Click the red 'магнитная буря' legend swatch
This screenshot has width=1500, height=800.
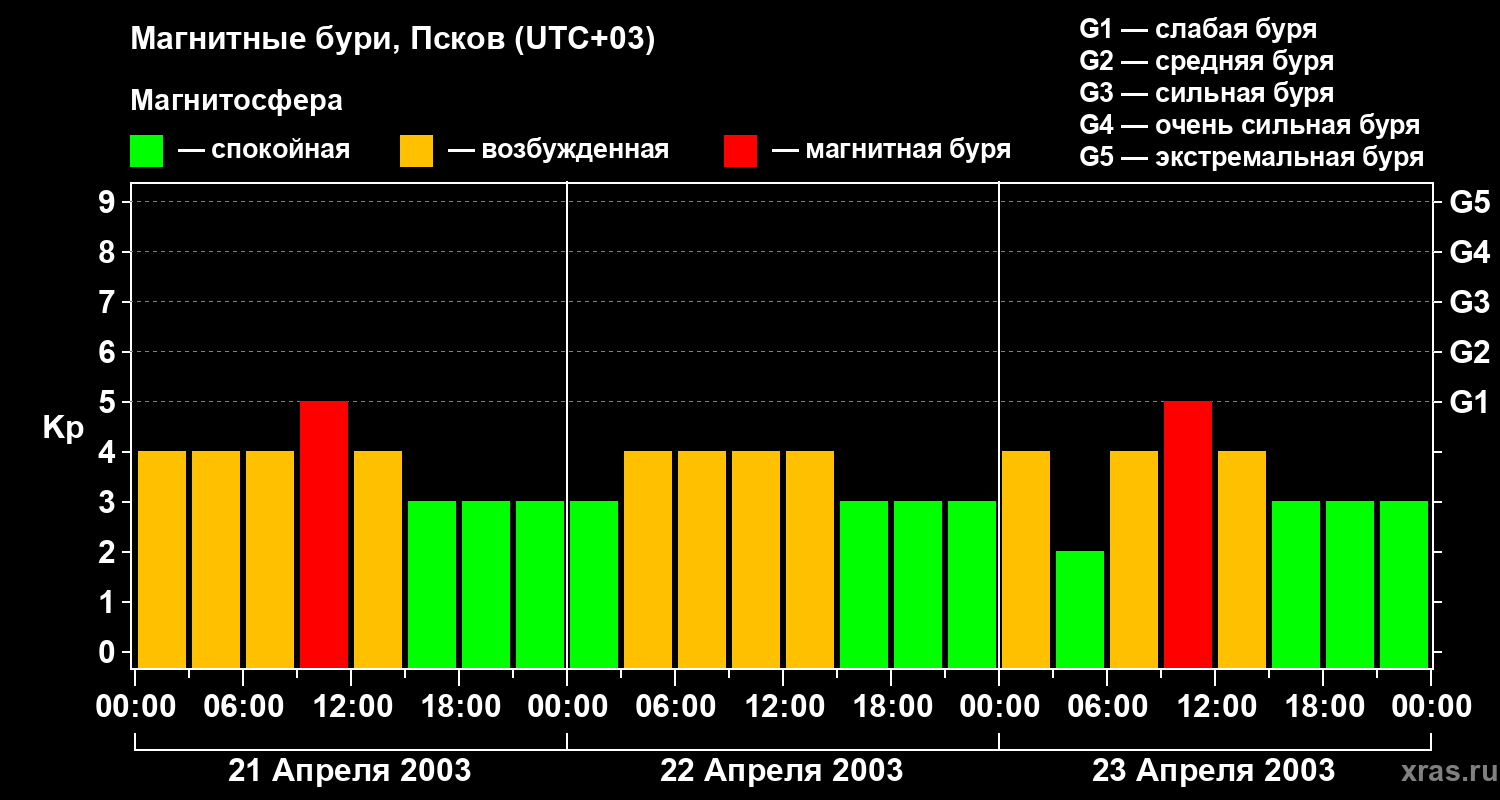(740, 151)
